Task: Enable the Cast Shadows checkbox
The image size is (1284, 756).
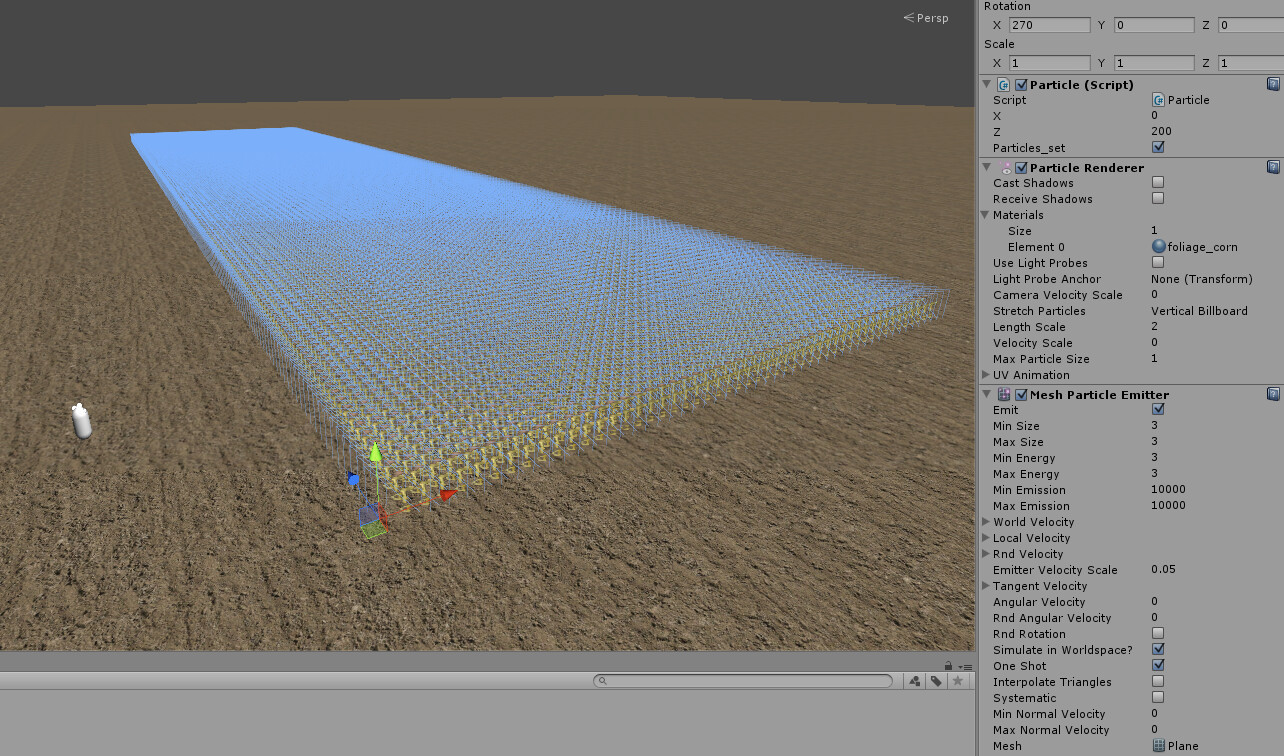Action: point(1157,181)
